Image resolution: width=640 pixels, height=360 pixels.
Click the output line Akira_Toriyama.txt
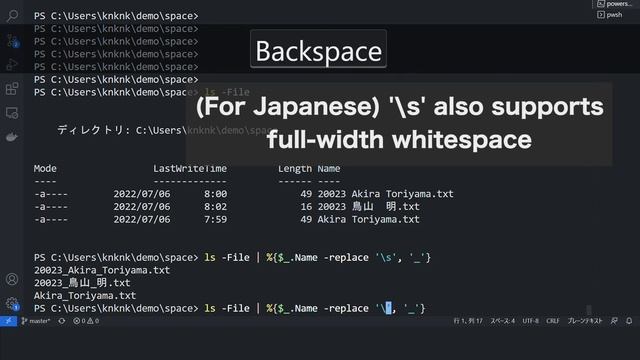(x=85, y=296)
